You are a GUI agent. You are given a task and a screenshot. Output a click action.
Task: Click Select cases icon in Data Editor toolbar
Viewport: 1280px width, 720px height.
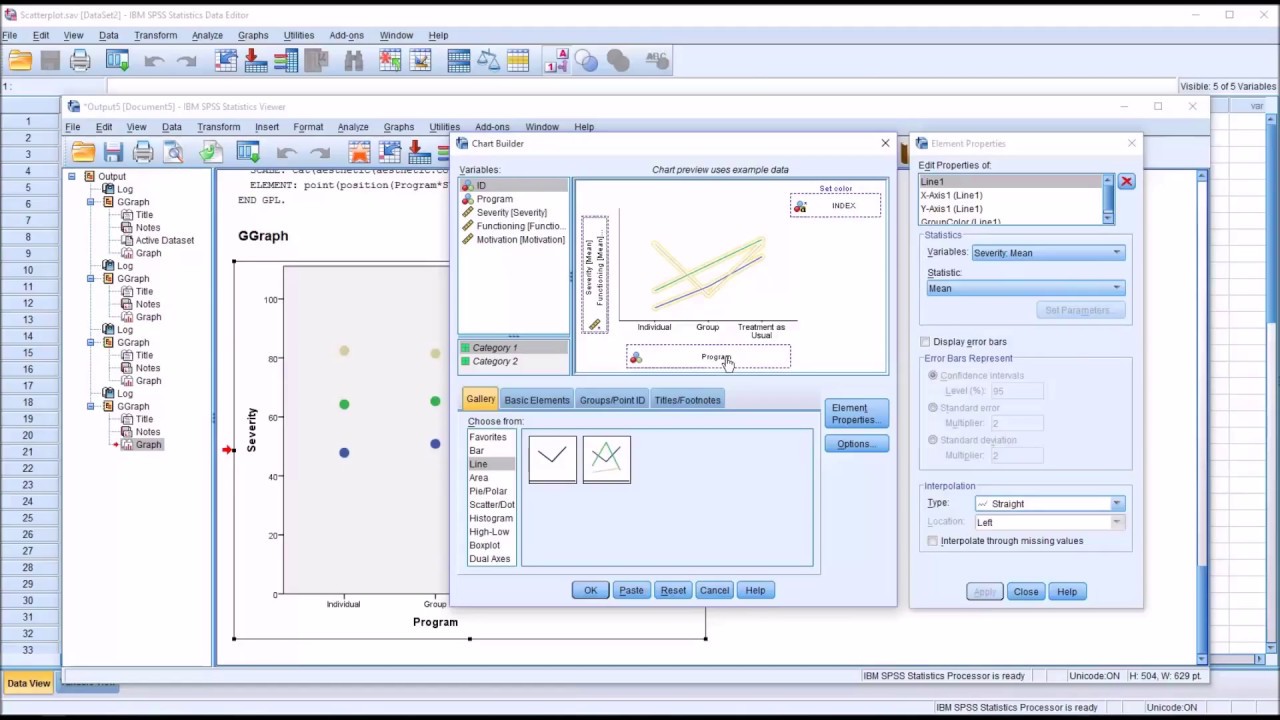(x=518, y=61)
